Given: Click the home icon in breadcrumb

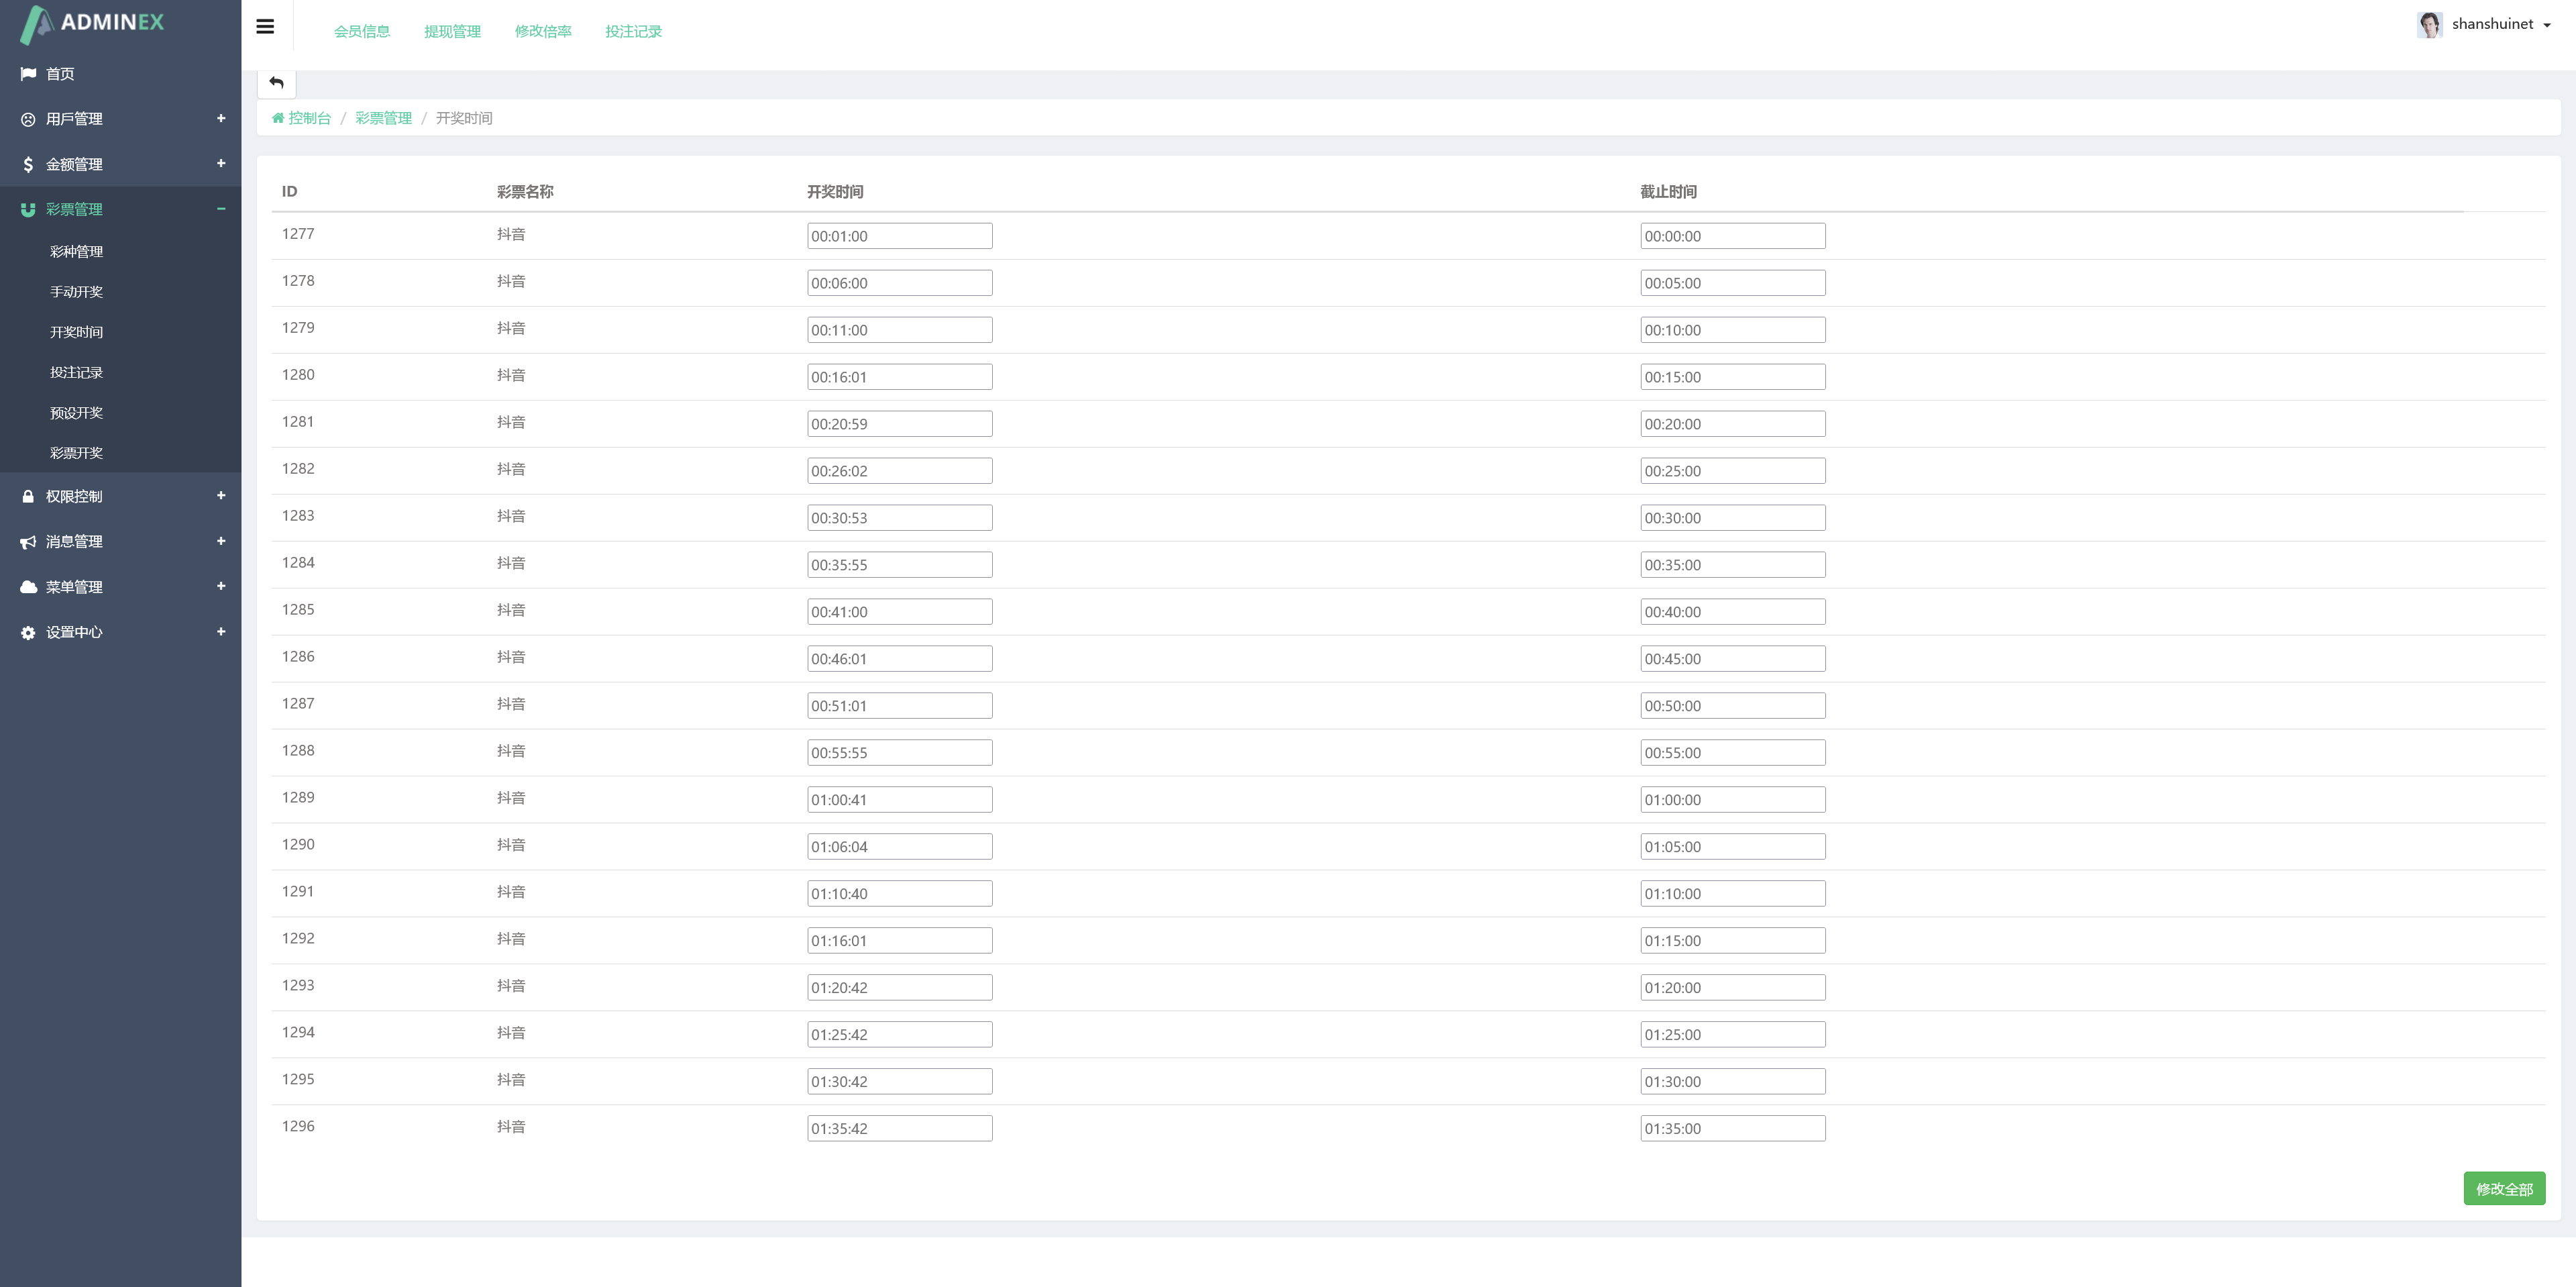Looking at the screenshot, I should [x=278, y=118].
